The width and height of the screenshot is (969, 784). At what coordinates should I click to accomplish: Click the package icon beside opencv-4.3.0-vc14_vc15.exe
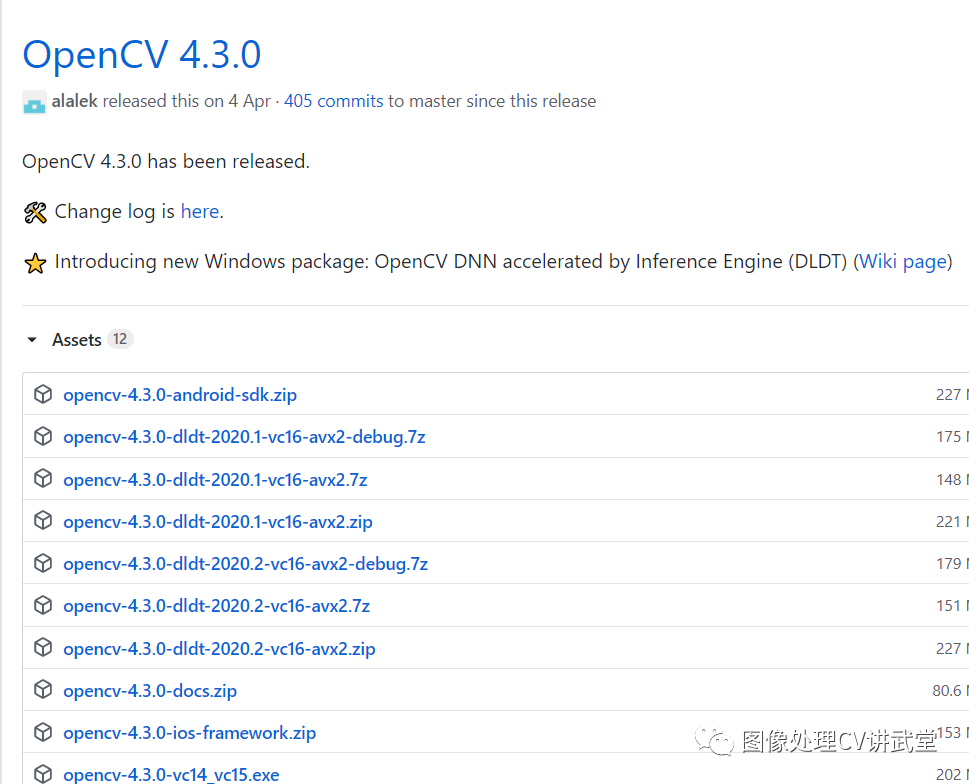pos(43,772)
